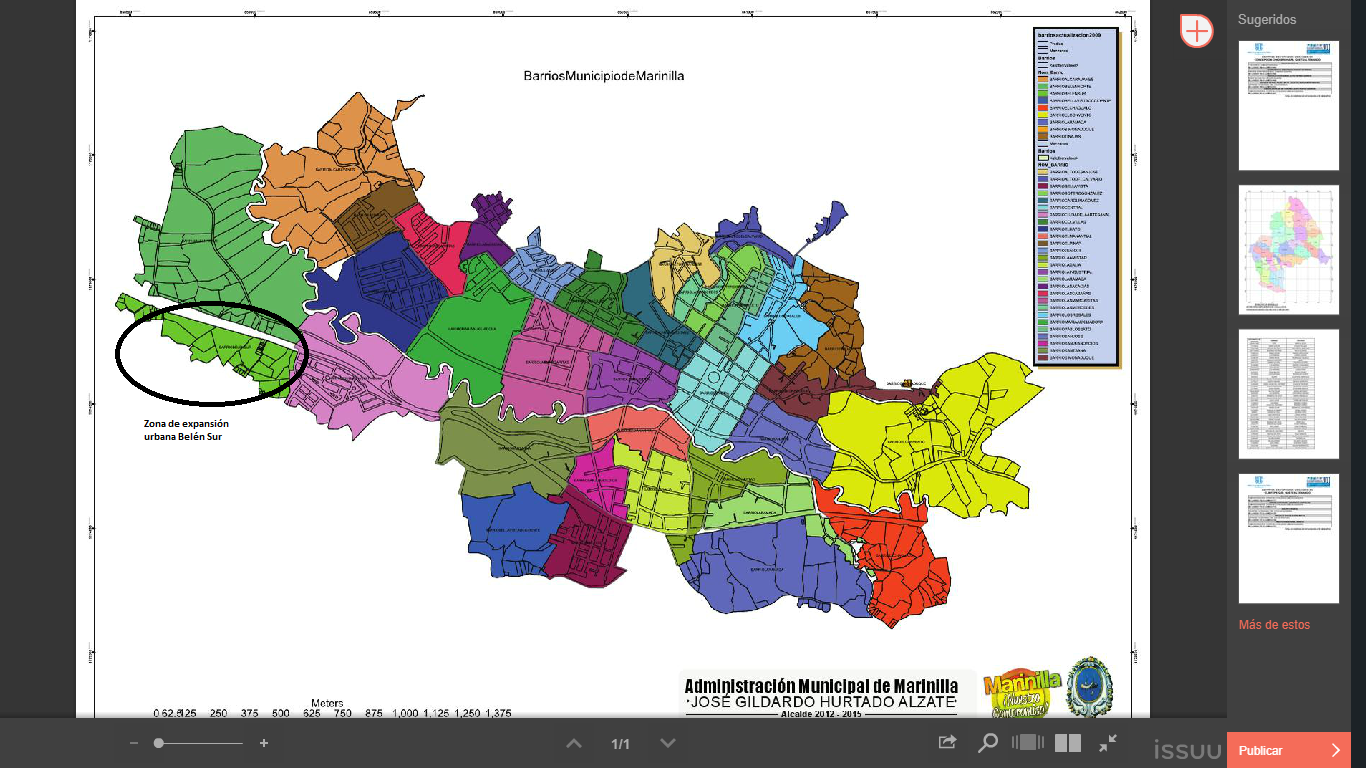
Task: Zoom in with the plus button
Action: (x=264, y=743)
